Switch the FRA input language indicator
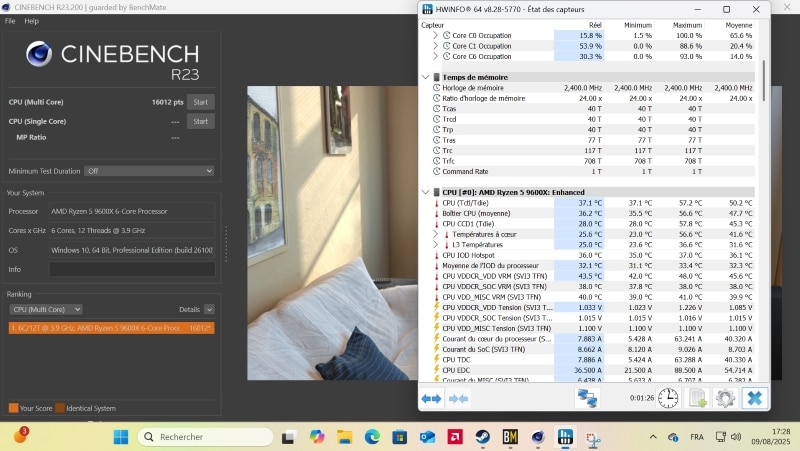800x451 pixels. point(697,437)
